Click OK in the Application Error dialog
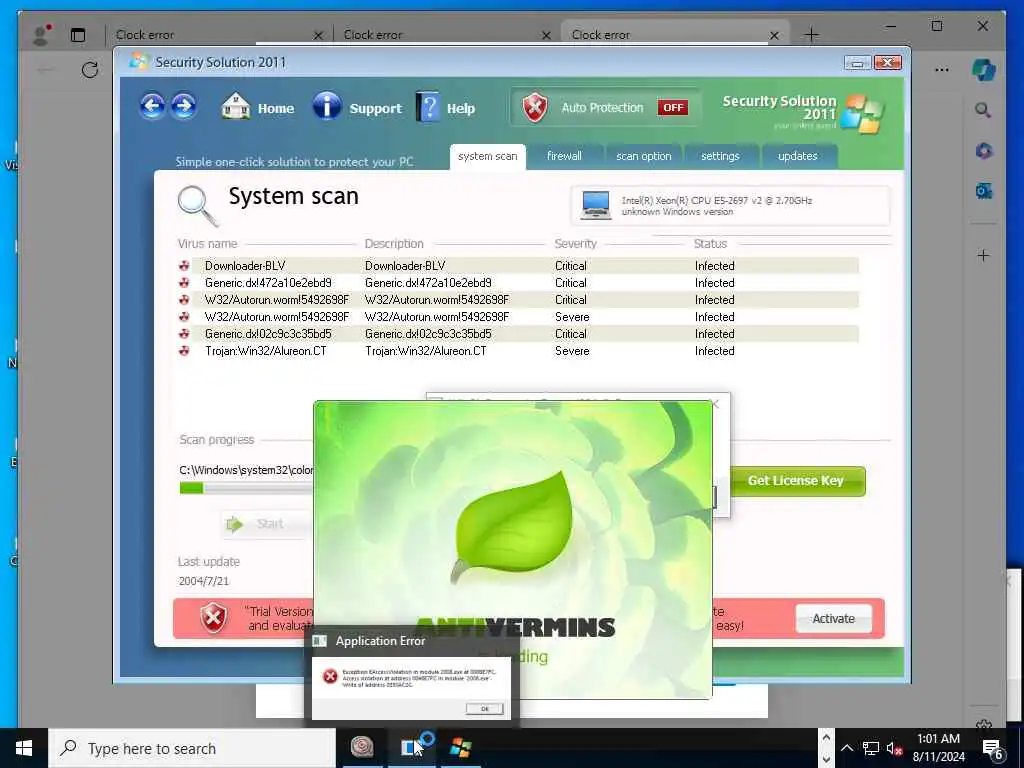The width and height of the screenshot is (1024, 768). [485, 709]
